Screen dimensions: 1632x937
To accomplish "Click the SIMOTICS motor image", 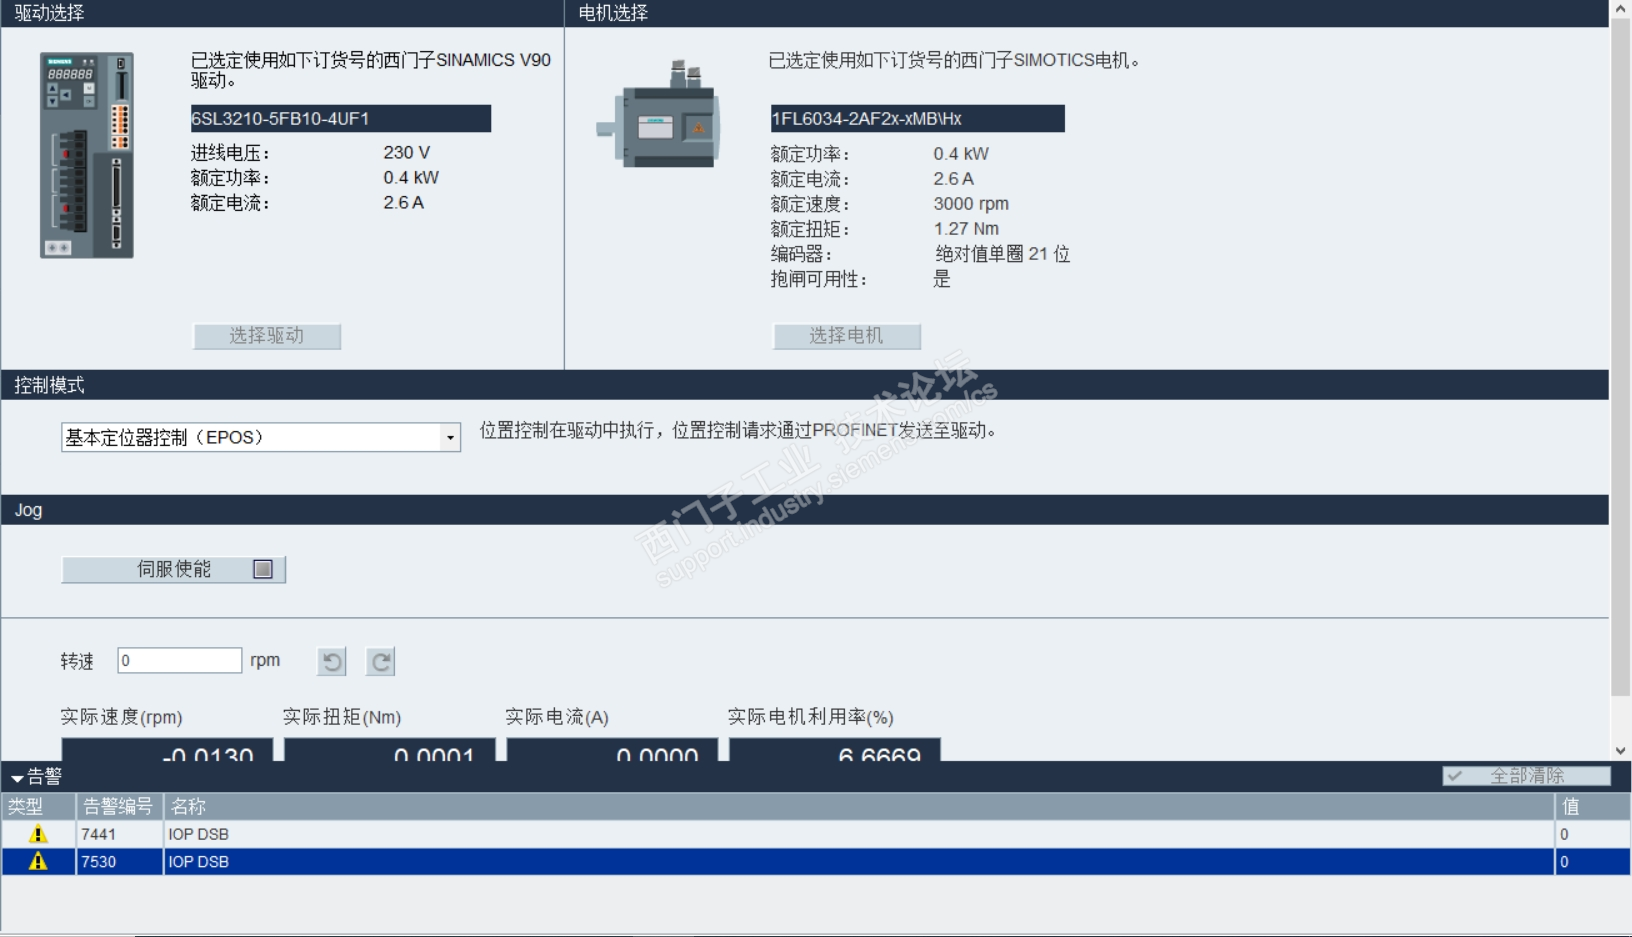I will pos(659,115).
